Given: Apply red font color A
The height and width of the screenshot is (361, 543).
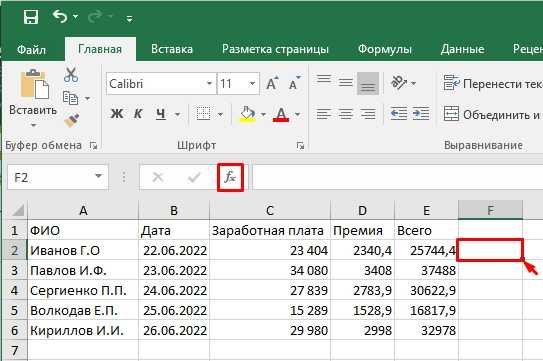Looking at the screenshot, I should pos(281,114).
